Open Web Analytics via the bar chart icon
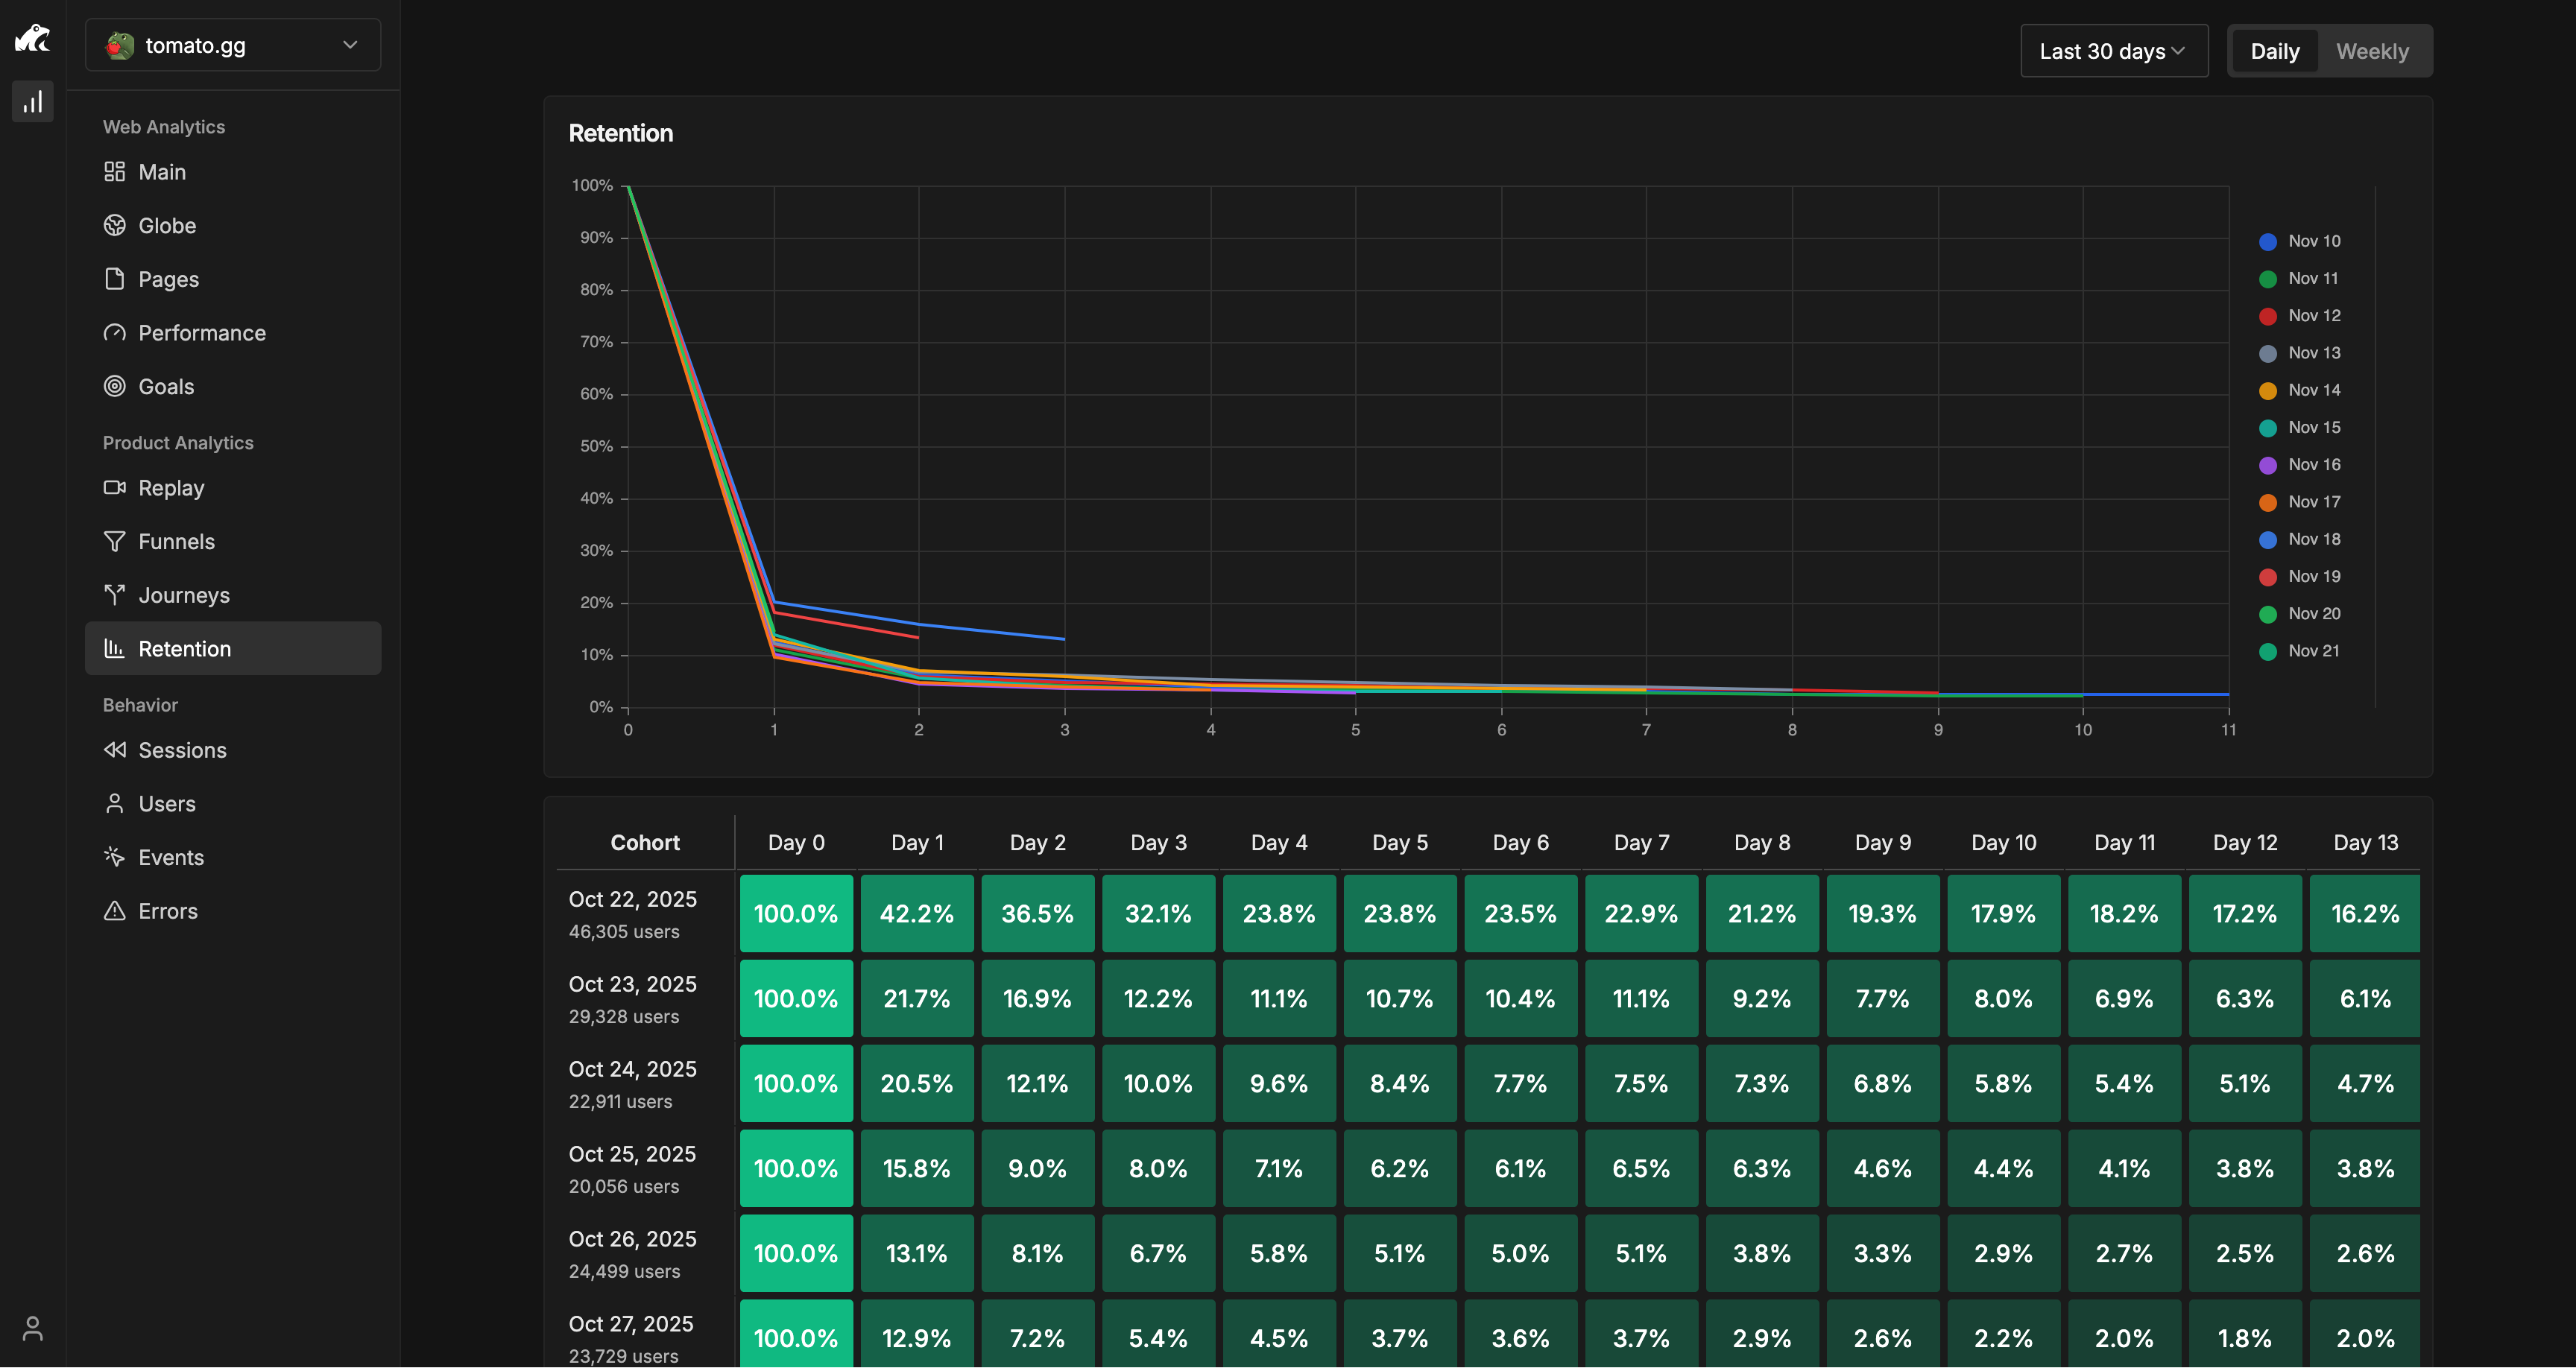This screenshot has height=1368, width=2576. (33, 101)
